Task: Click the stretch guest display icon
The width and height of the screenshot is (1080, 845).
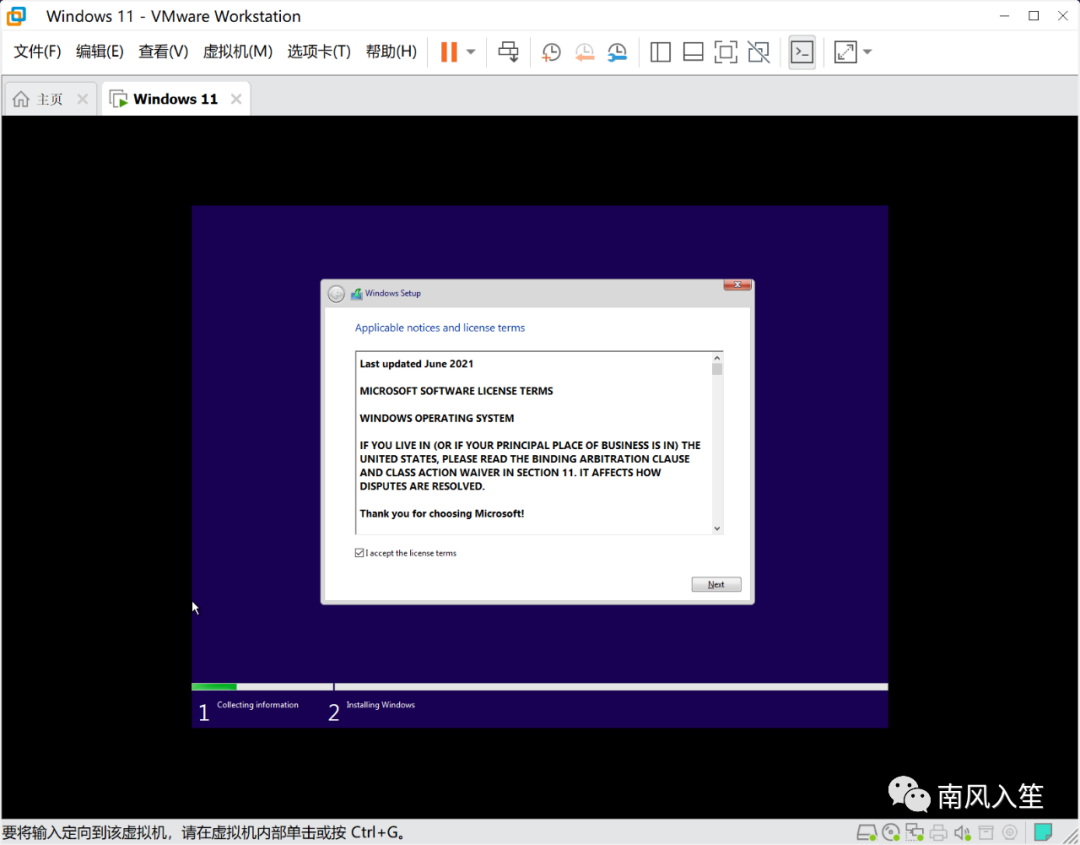Action: 844,52
